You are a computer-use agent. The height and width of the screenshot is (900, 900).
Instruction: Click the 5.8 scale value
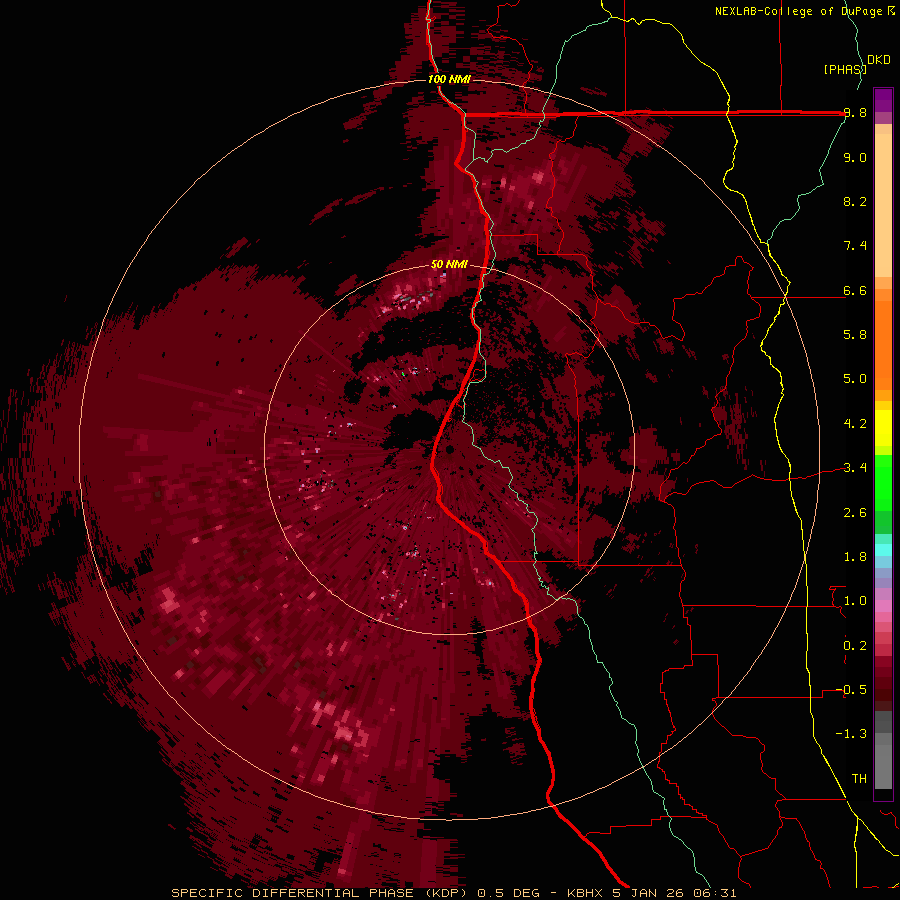pos(855,335)
